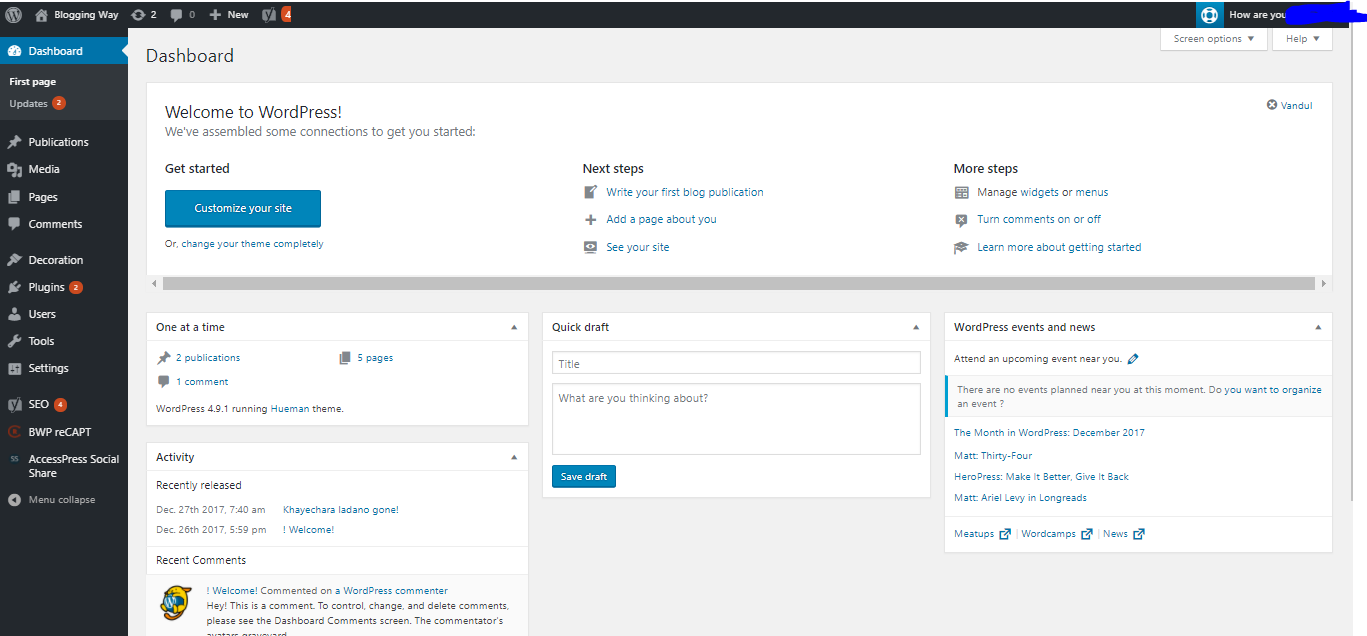Open the See your site link
This screenshot has width=1367, height=636.
pyautogui.click(x=638, y=247)
